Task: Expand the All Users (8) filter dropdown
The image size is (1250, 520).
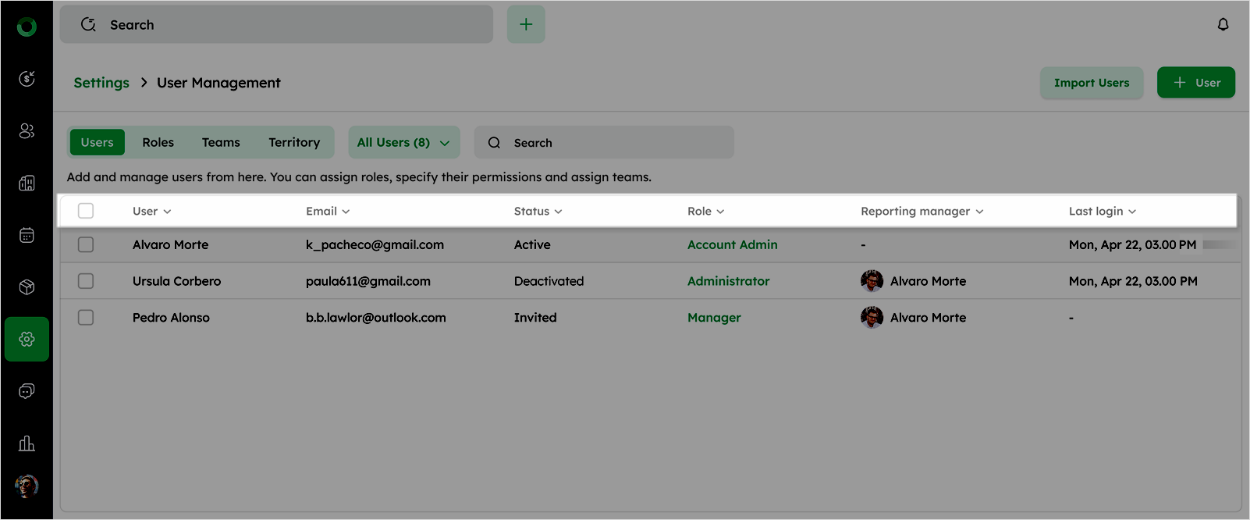Action: coord(403,142)
